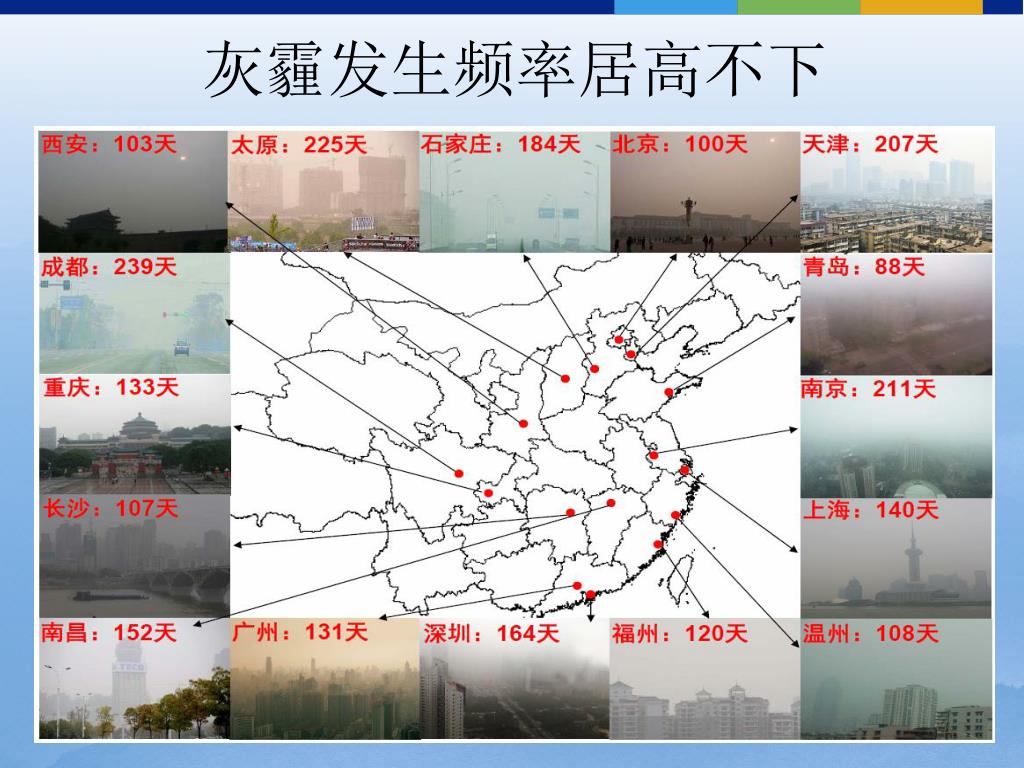The height and width of the screenshot is (768, 1024).
Task: Click the slide title 灰霾发生频率居高不下
Action: pos(513,69)
